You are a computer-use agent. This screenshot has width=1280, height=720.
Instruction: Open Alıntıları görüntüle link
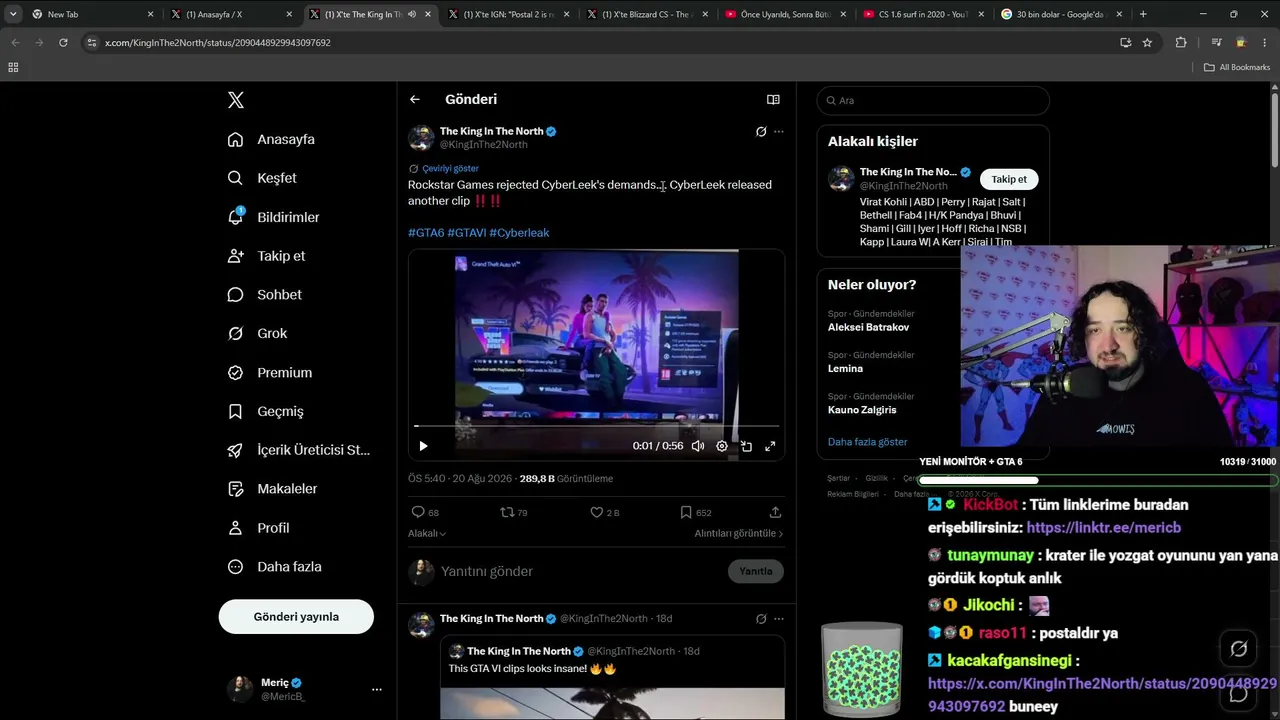point(739,534)
